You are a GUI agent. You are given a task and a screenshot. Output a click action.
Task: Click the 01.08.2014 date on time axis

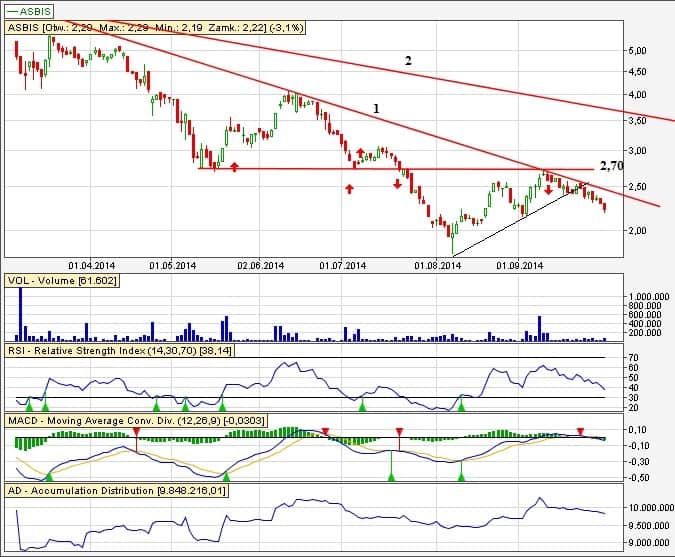click(435, 265)
